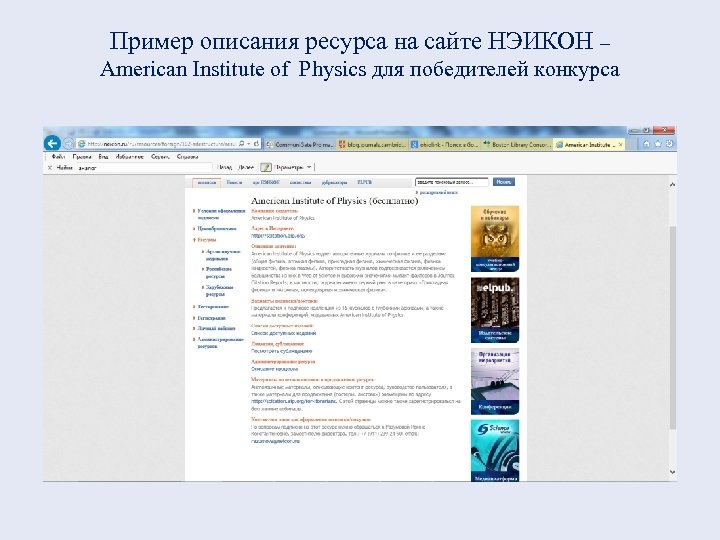Click the Далее find button
This screenshot has width=720, height=540.
click(246, 168)
